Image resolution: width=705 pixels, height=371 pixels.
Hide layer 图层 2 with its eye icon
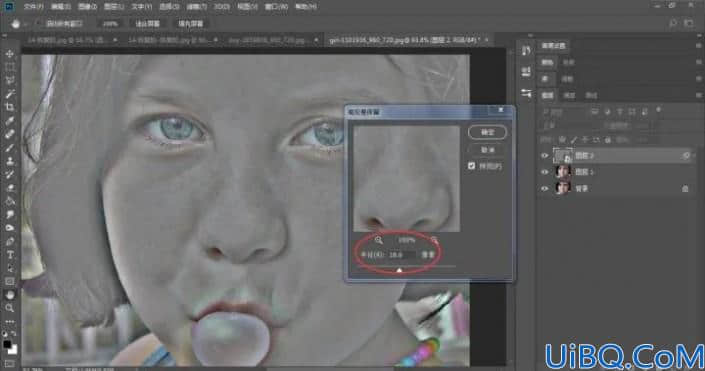point(544,156)
